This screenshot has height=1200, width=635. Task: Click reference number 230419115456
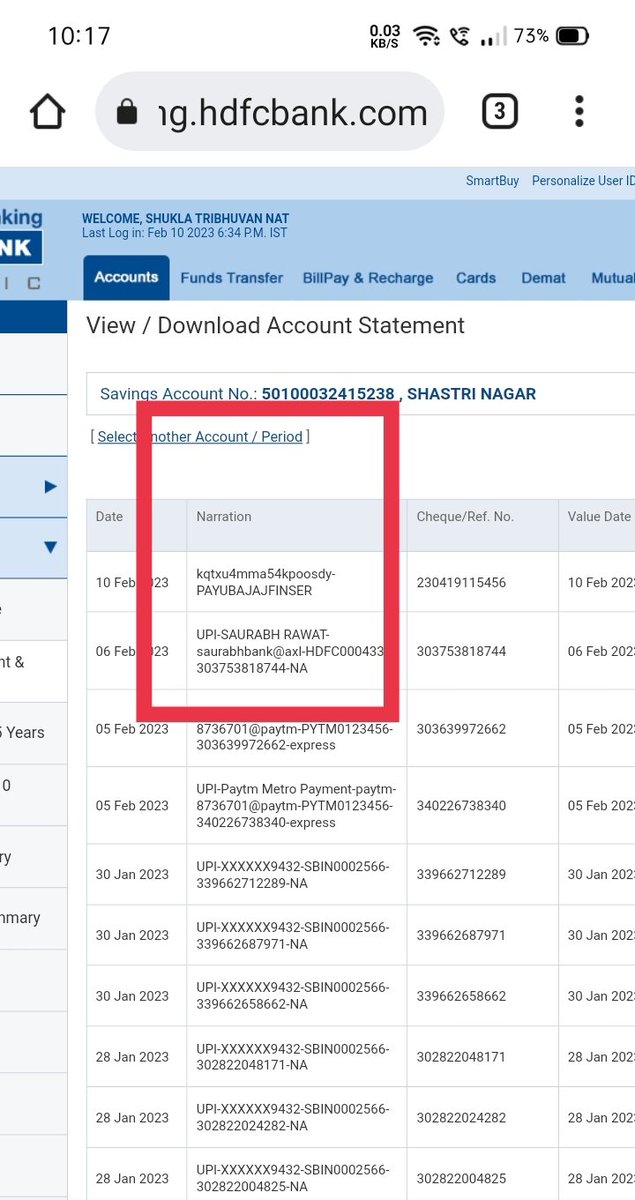coord(462,582)
